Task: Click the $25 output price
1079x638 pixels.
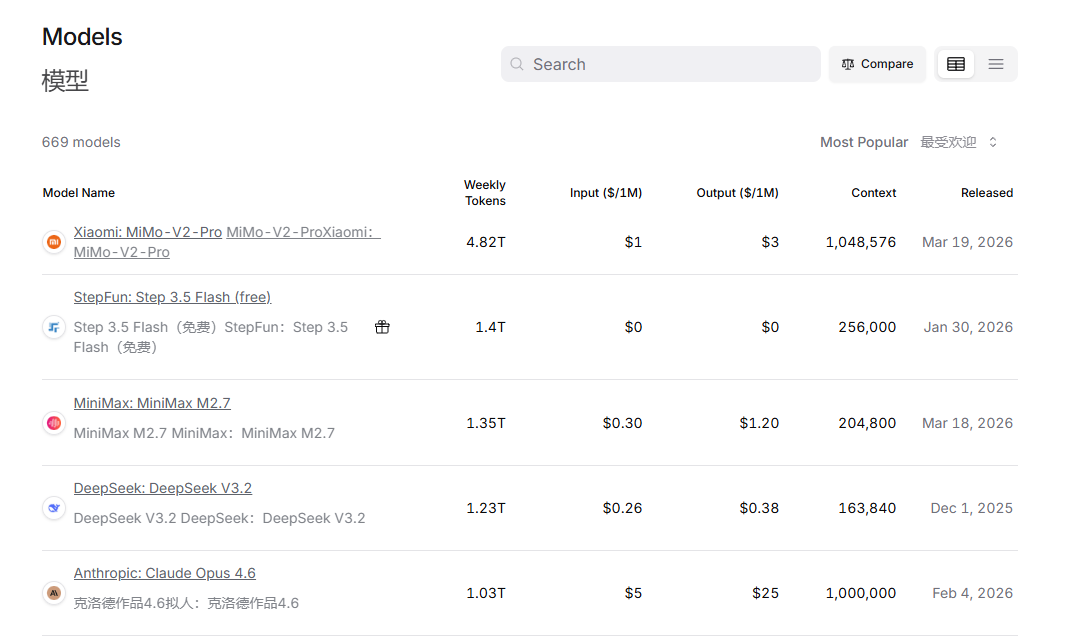Action: [x=765, y=593]
